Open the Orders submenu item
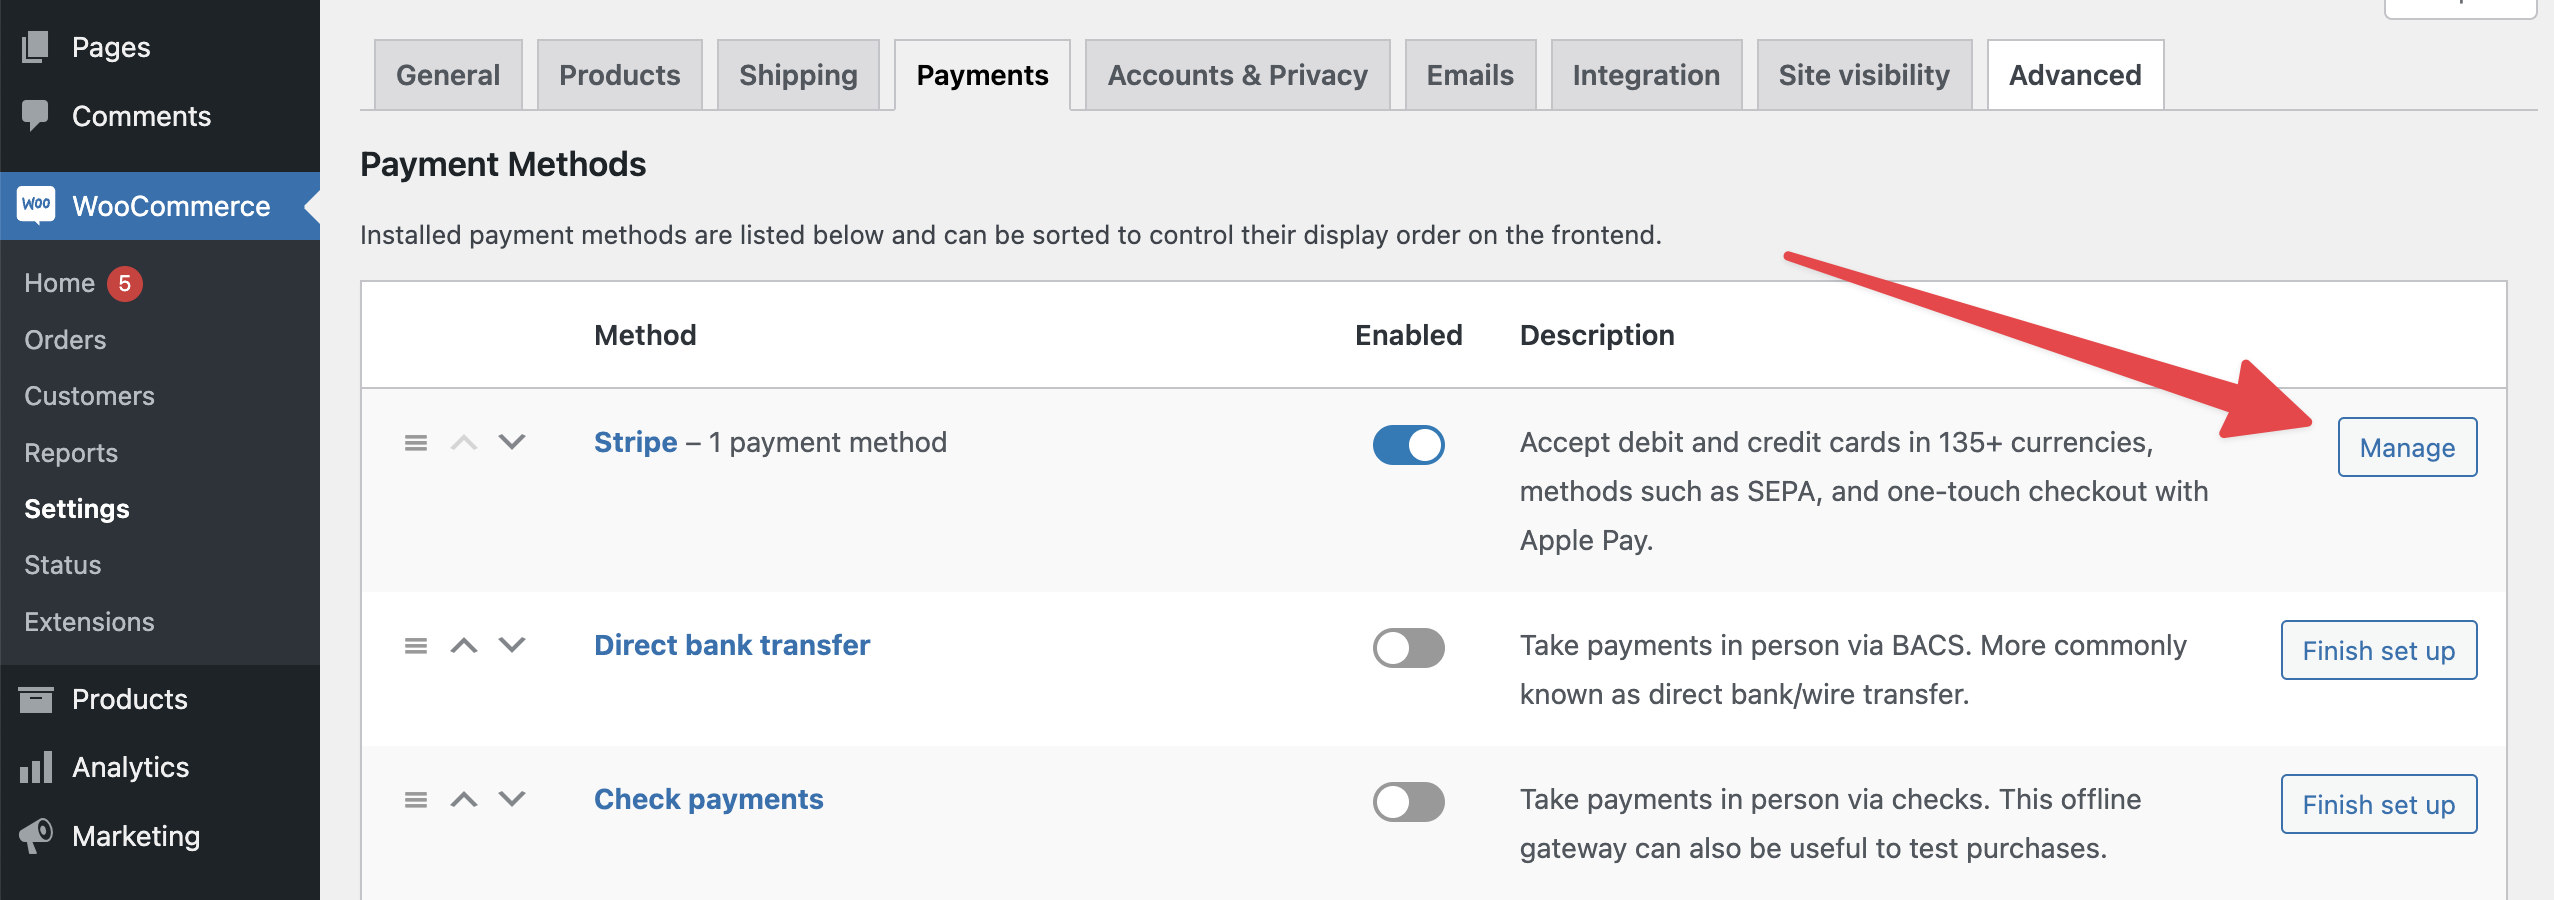The height and width of the screenshot is (900, 2554). click(x=65, y=340)
